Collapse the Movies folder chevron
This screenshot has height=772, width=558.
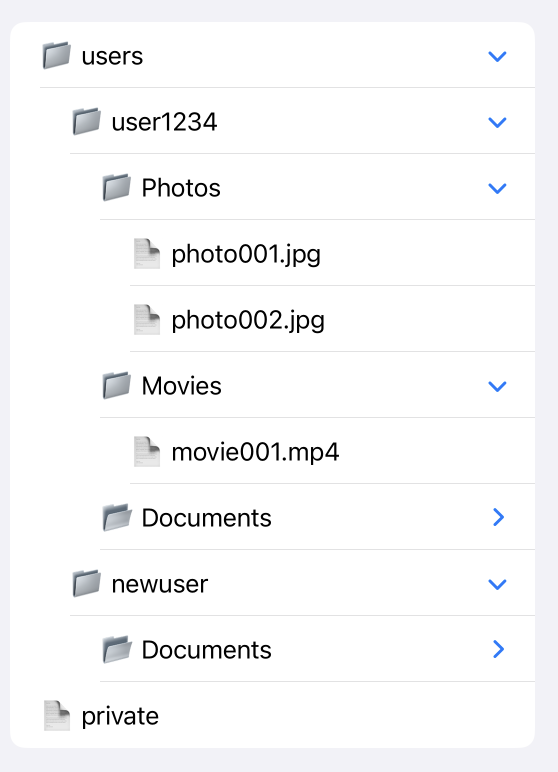coord(497,386)
